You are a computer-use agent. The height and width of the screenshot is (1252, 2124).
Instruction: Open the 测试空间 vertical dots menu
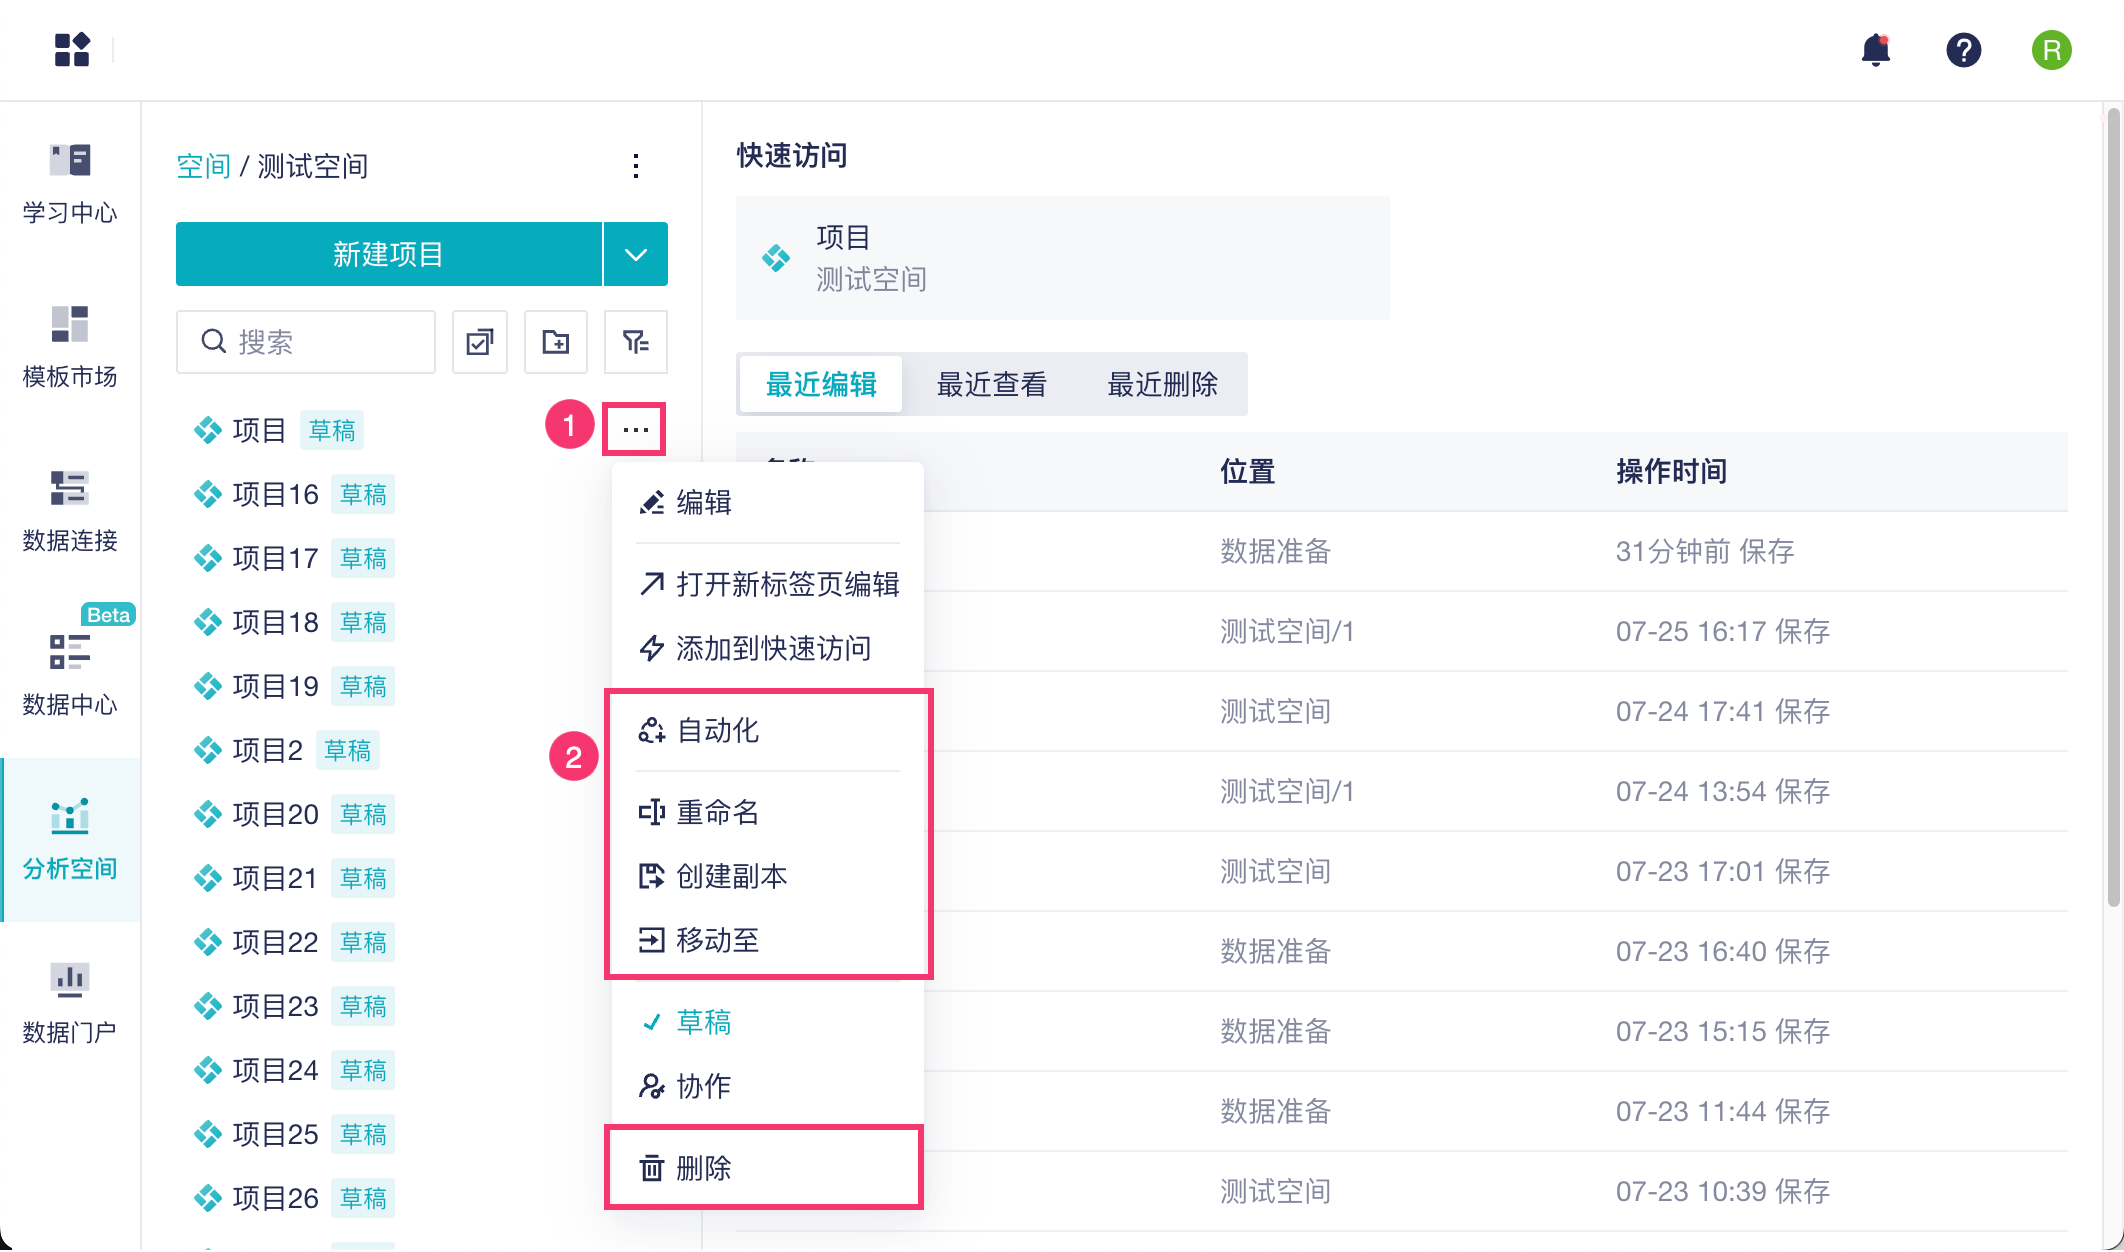click(x=636, y=166)
